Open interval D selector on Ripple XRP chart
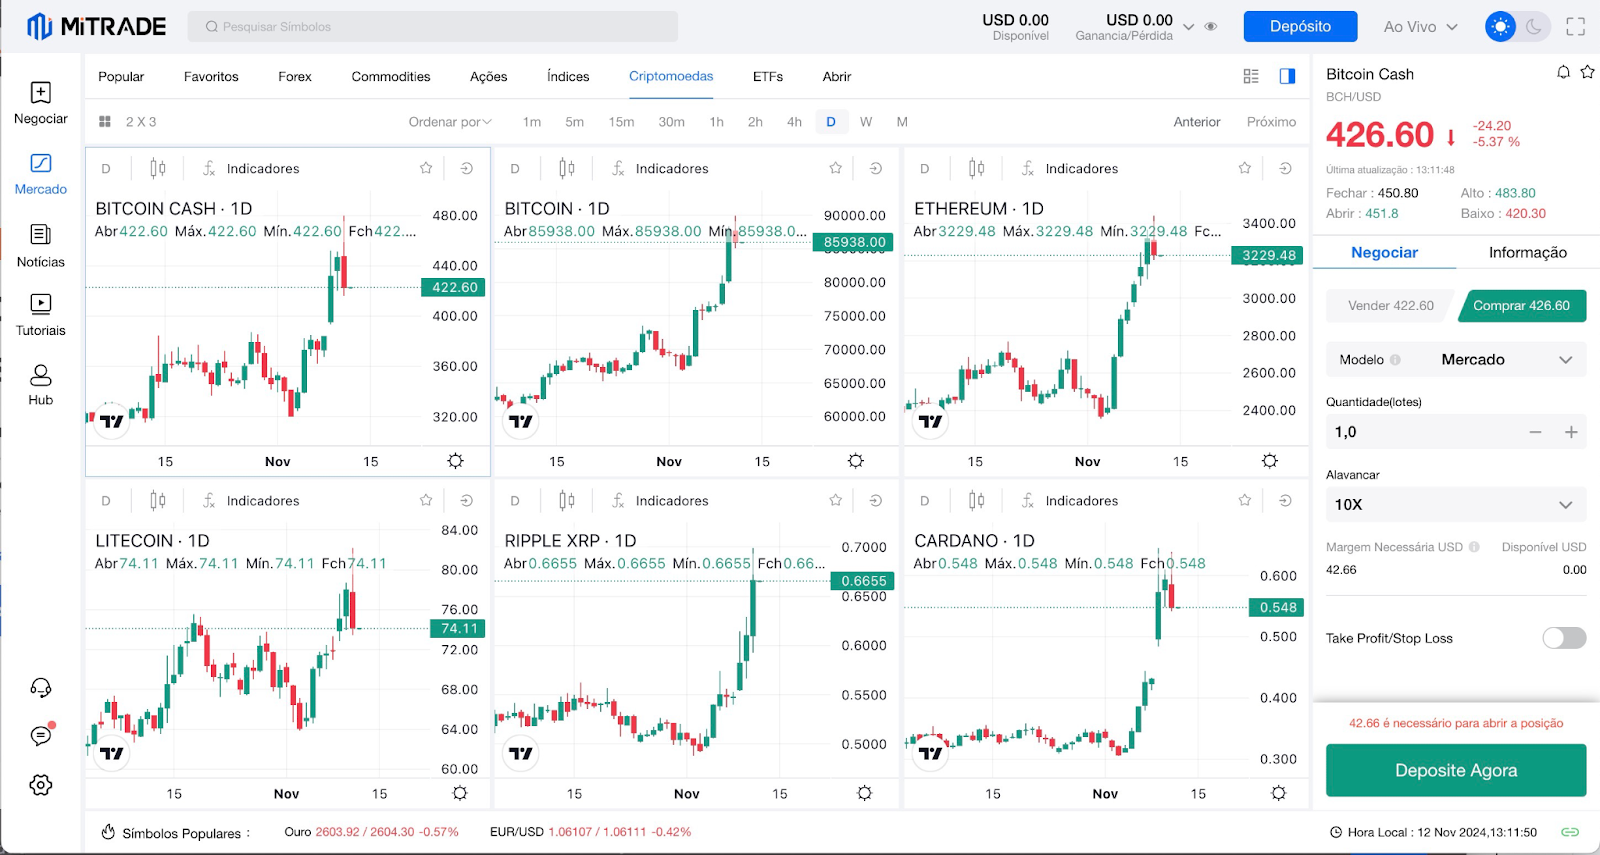1600x855 pixels. point(515,501)
